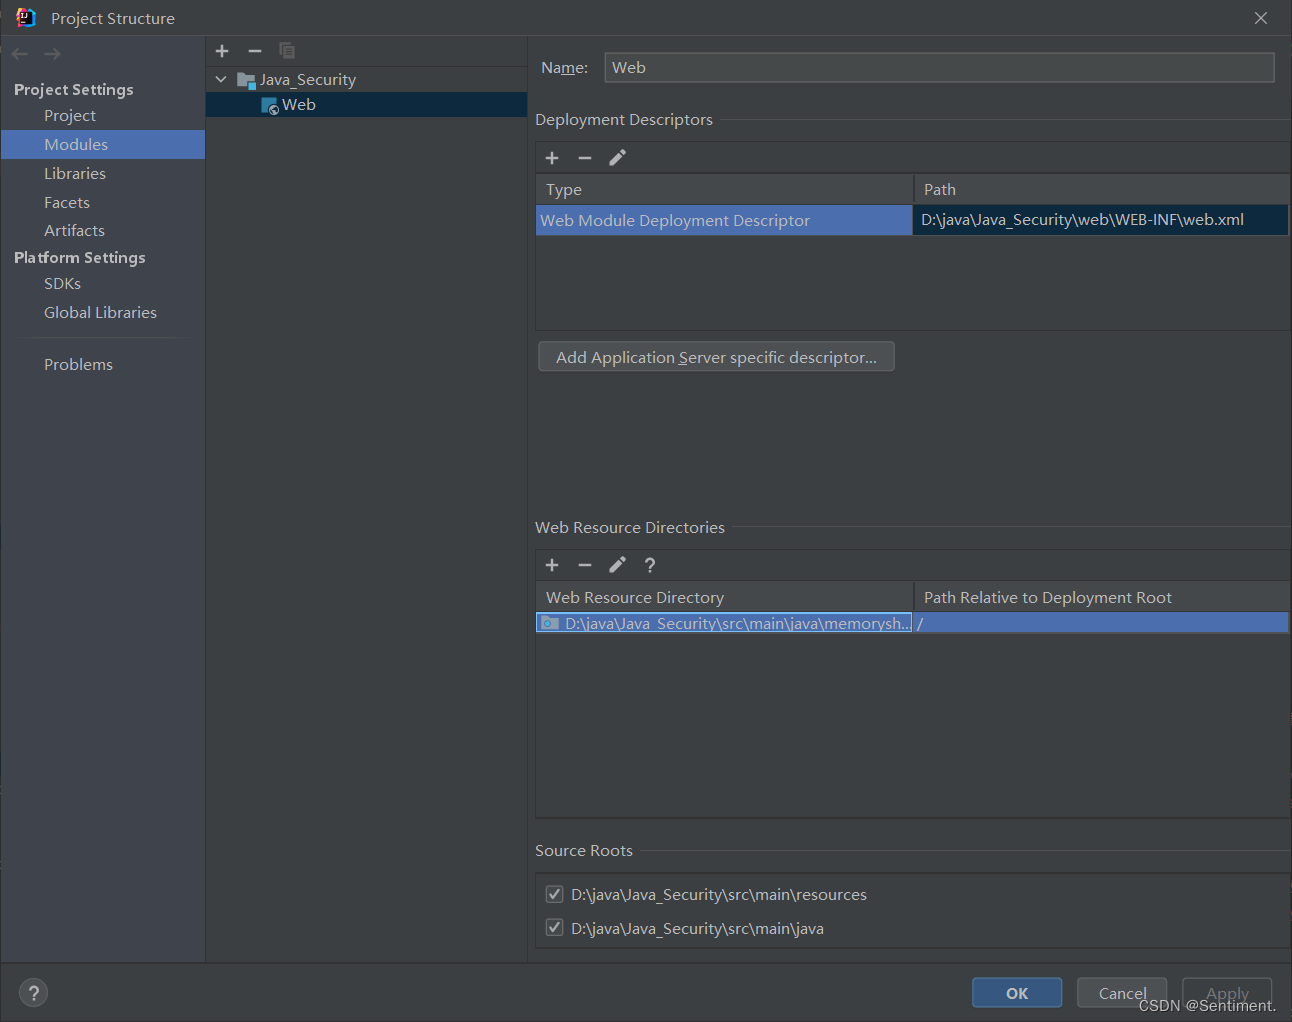The width and height of the screenshot is (1292, 1022).
Task: Click Path Relative to Deployment Root header
Action: [1102, 598]
